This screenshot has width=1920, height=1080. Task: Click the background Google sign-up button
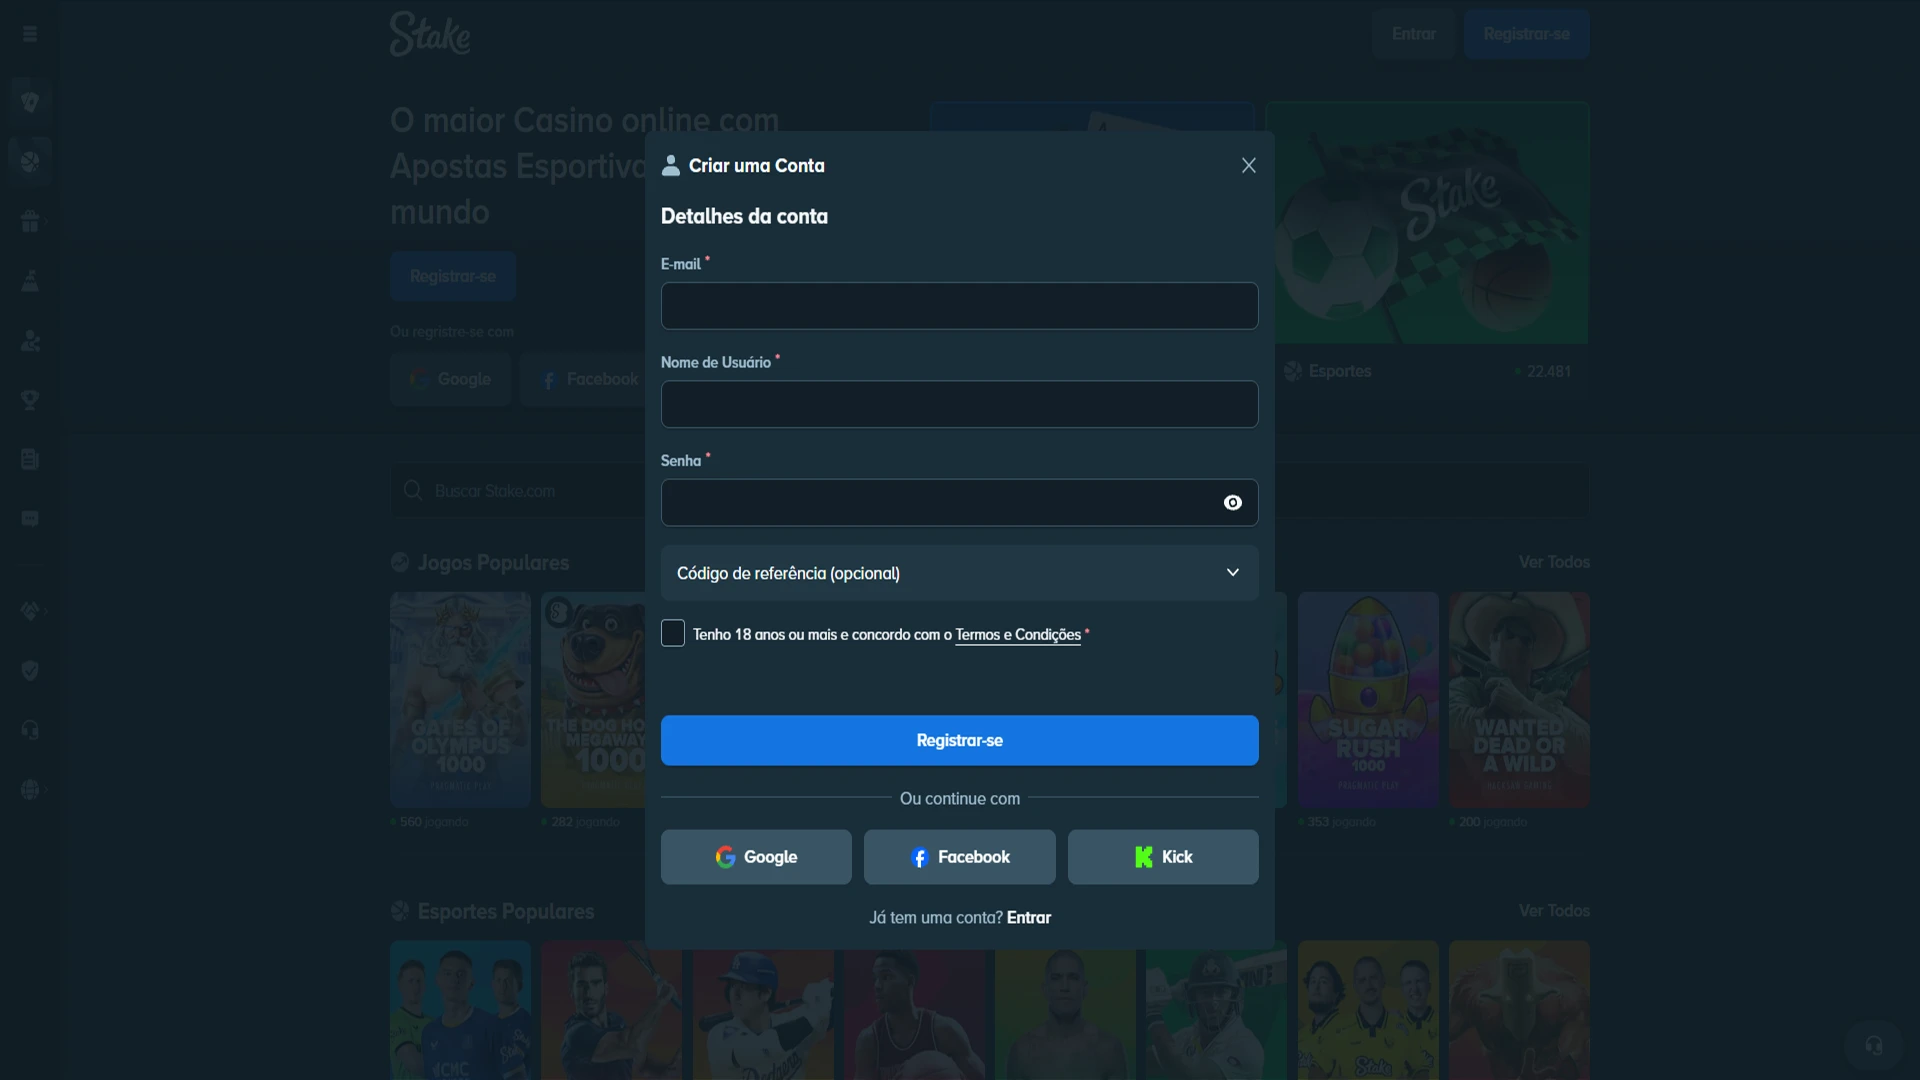click(x=450, y=379)
